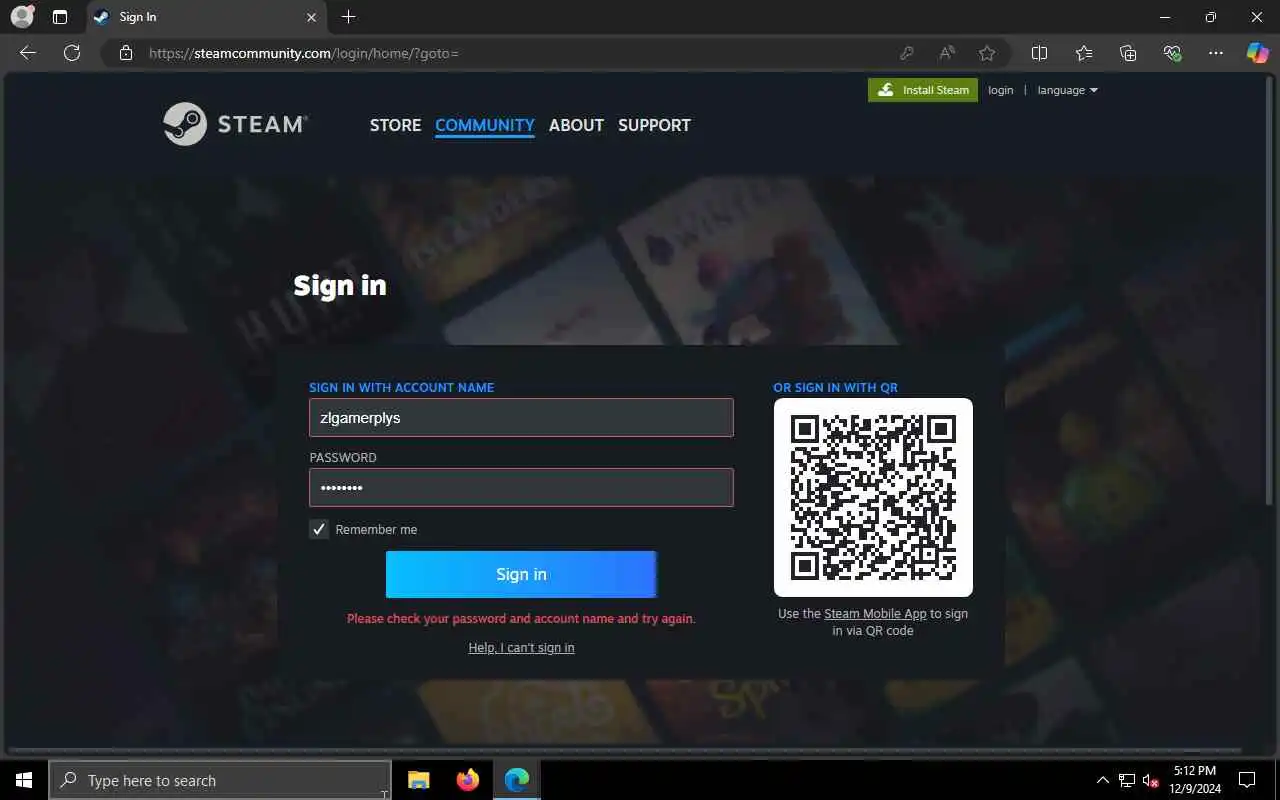Image resolution: width=1280 pixels, height=800 pixels.
Task: Open browser profile avatar icon
Action: [22, 17]
